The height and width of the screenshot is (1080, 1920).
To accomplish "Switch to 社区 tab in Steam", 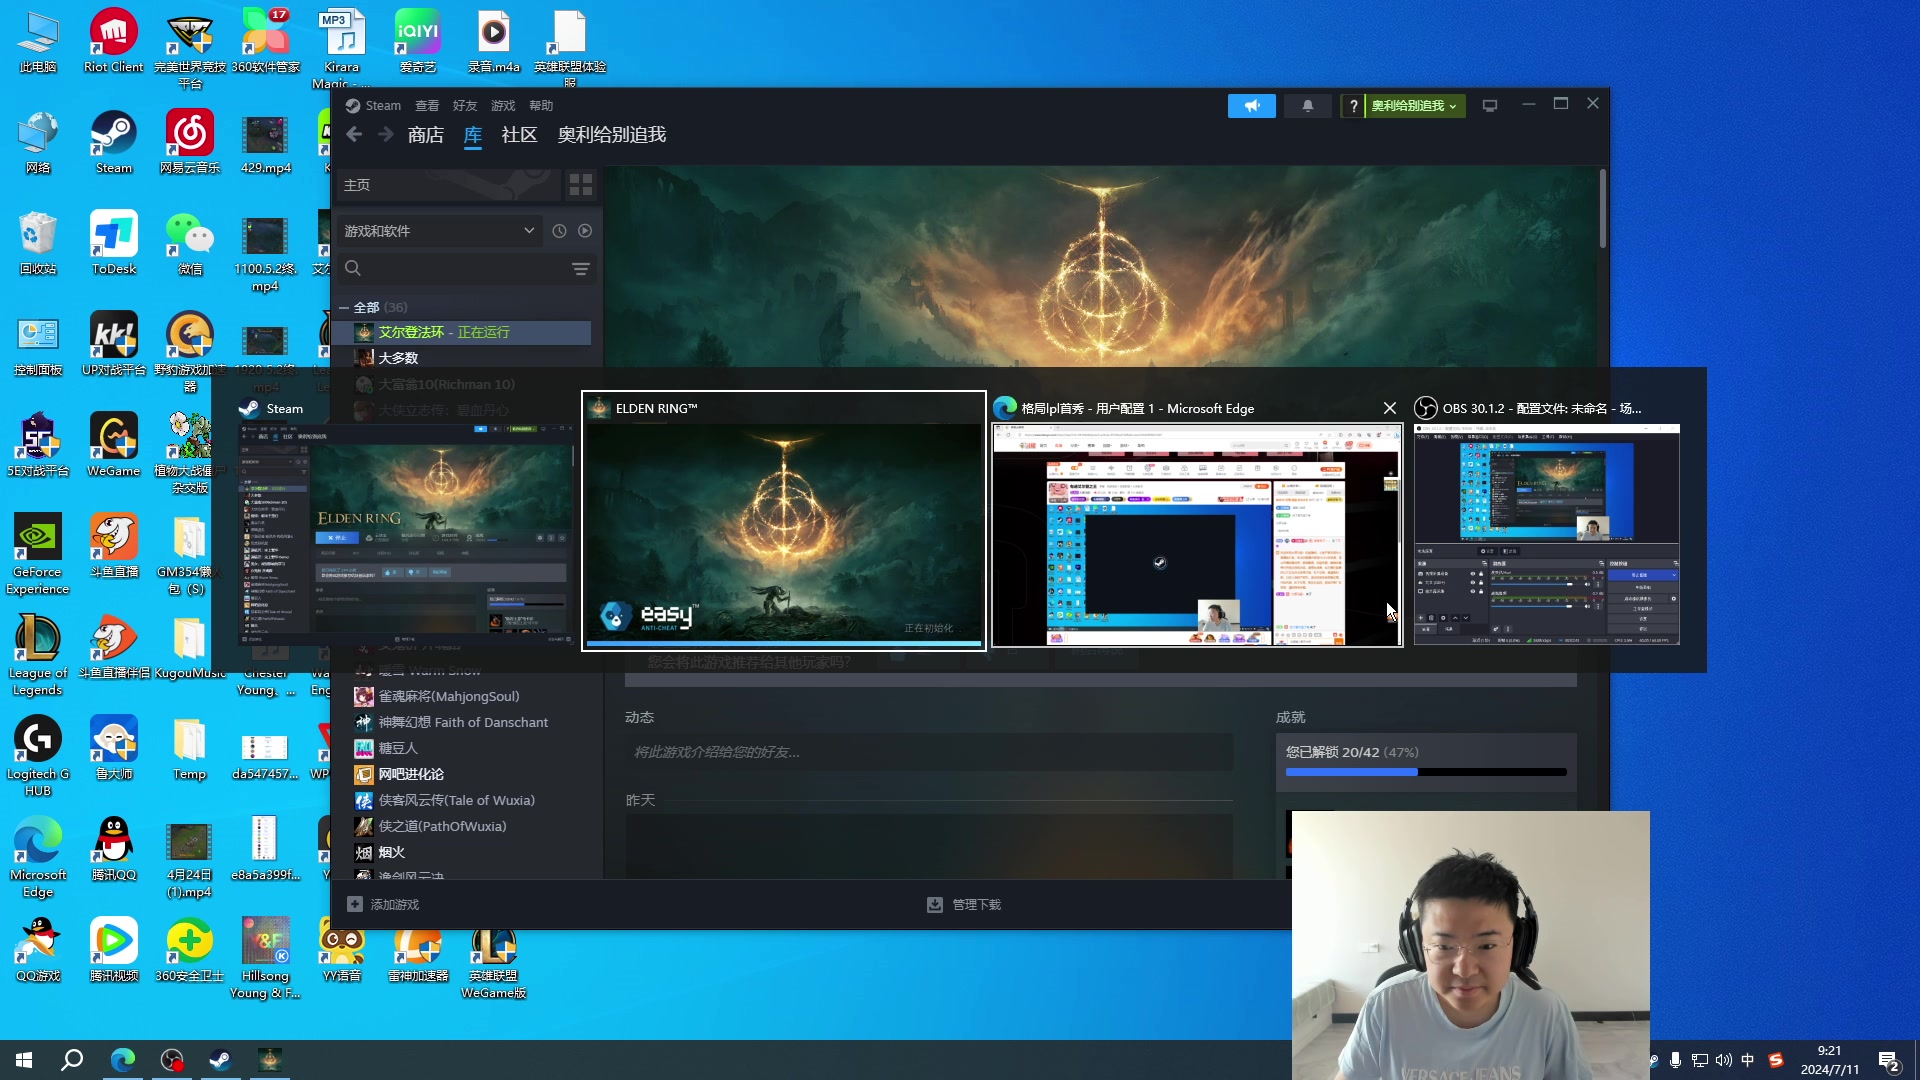I will click(x=519, y=135).
